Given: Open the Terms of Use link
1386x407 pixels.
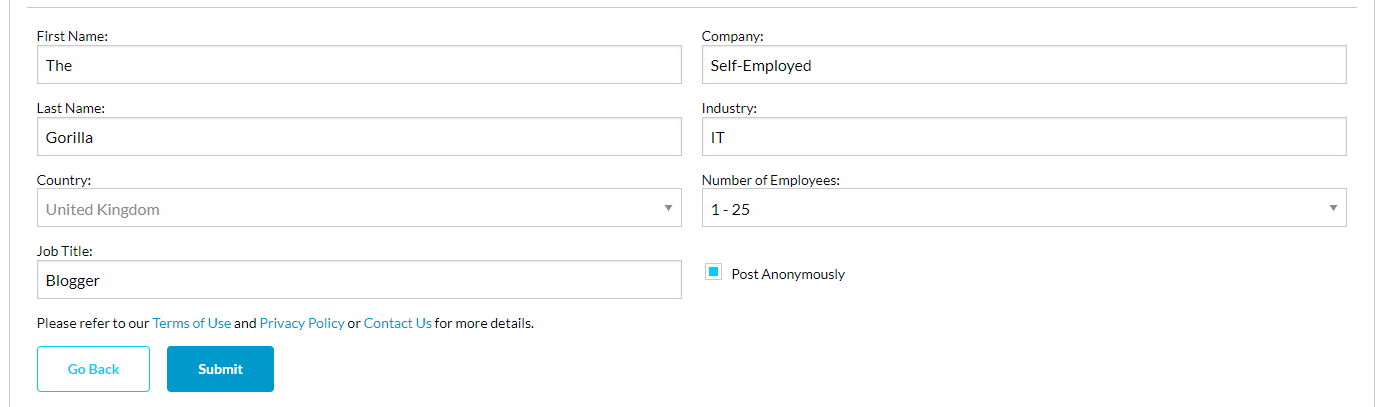Looking at the screenshot, I should tap(192, 323).
